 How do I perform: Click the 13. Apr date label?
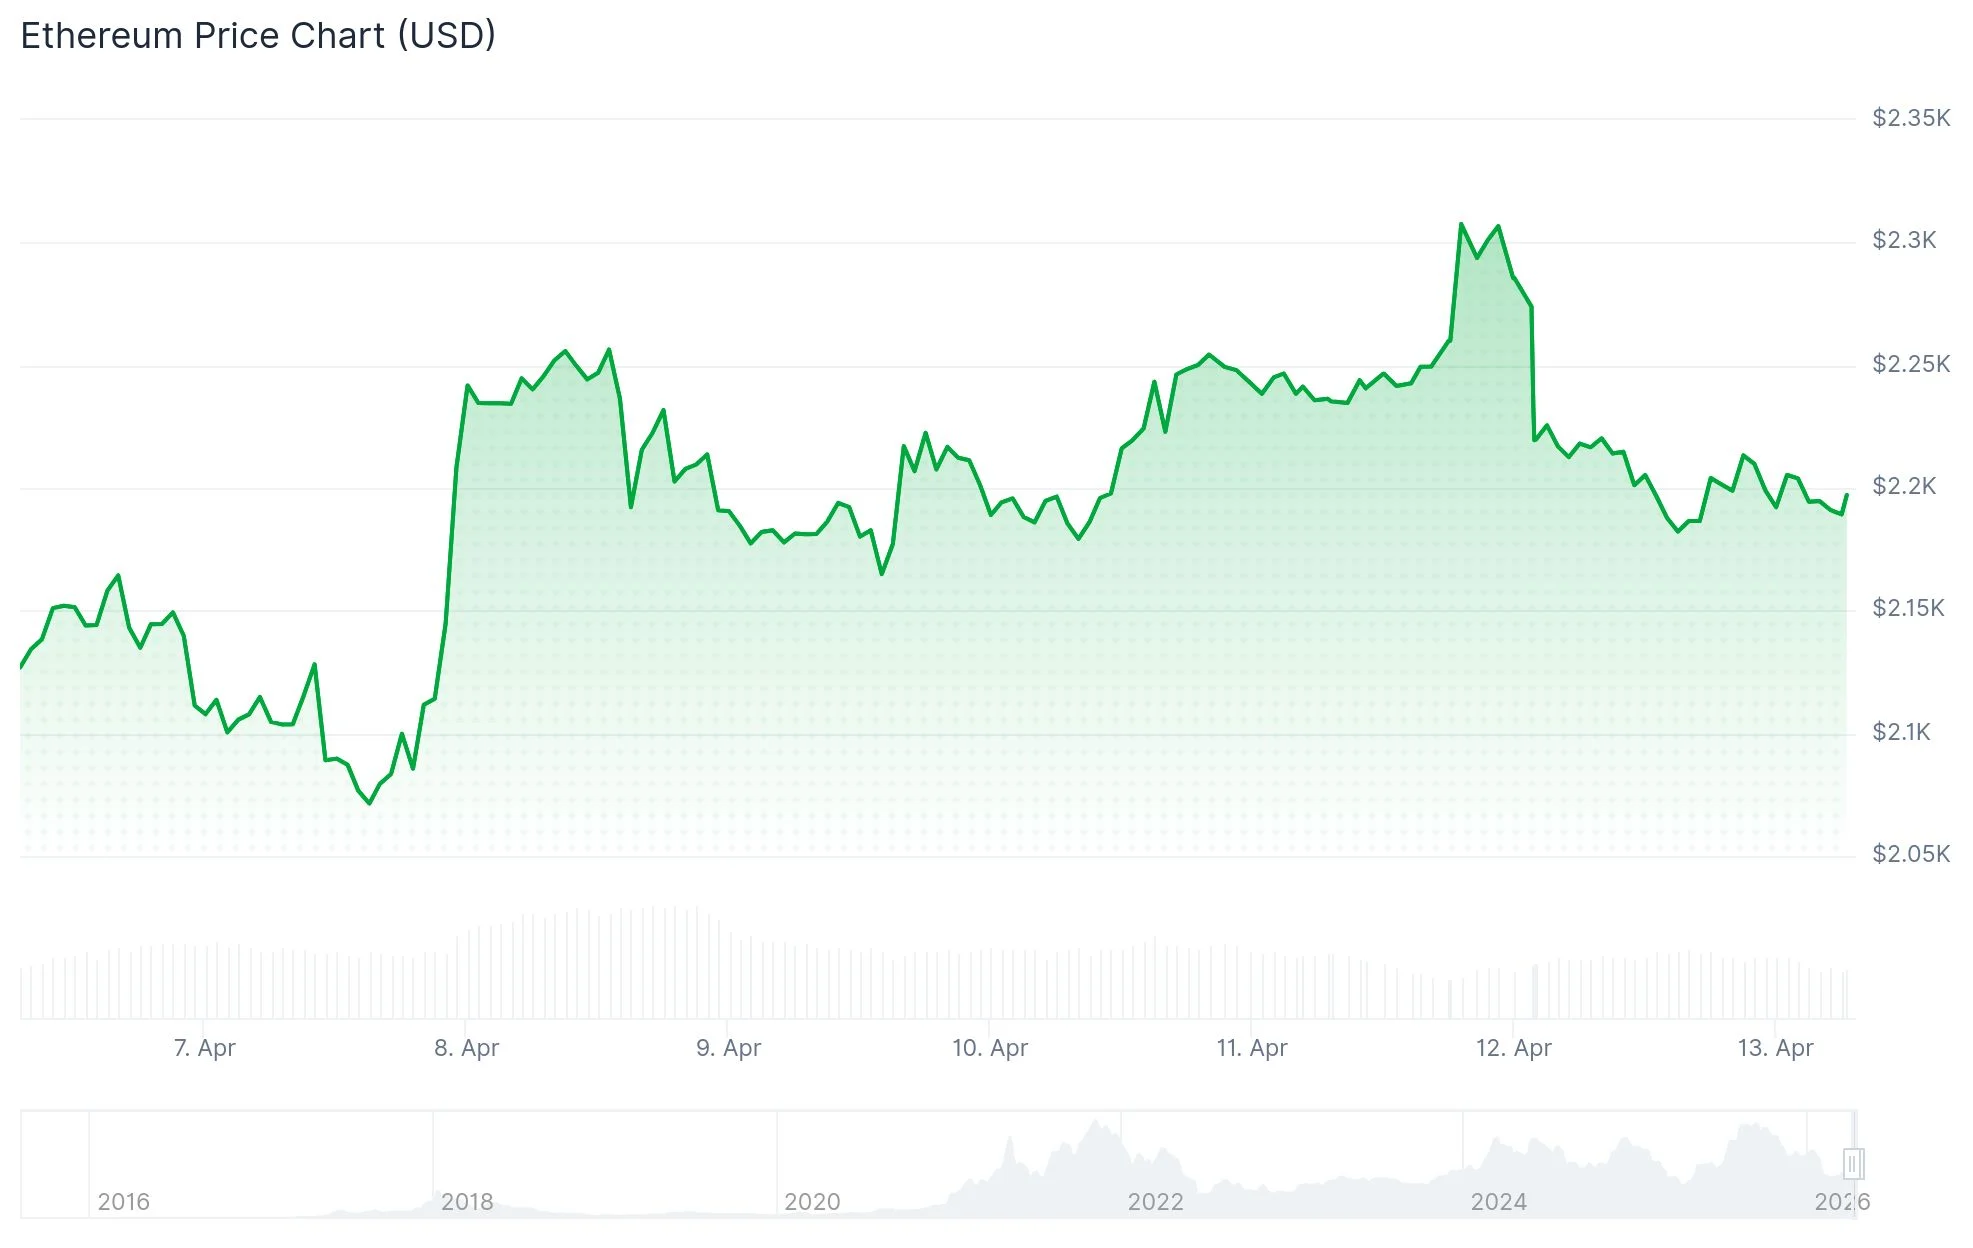coord(1776,1048)
